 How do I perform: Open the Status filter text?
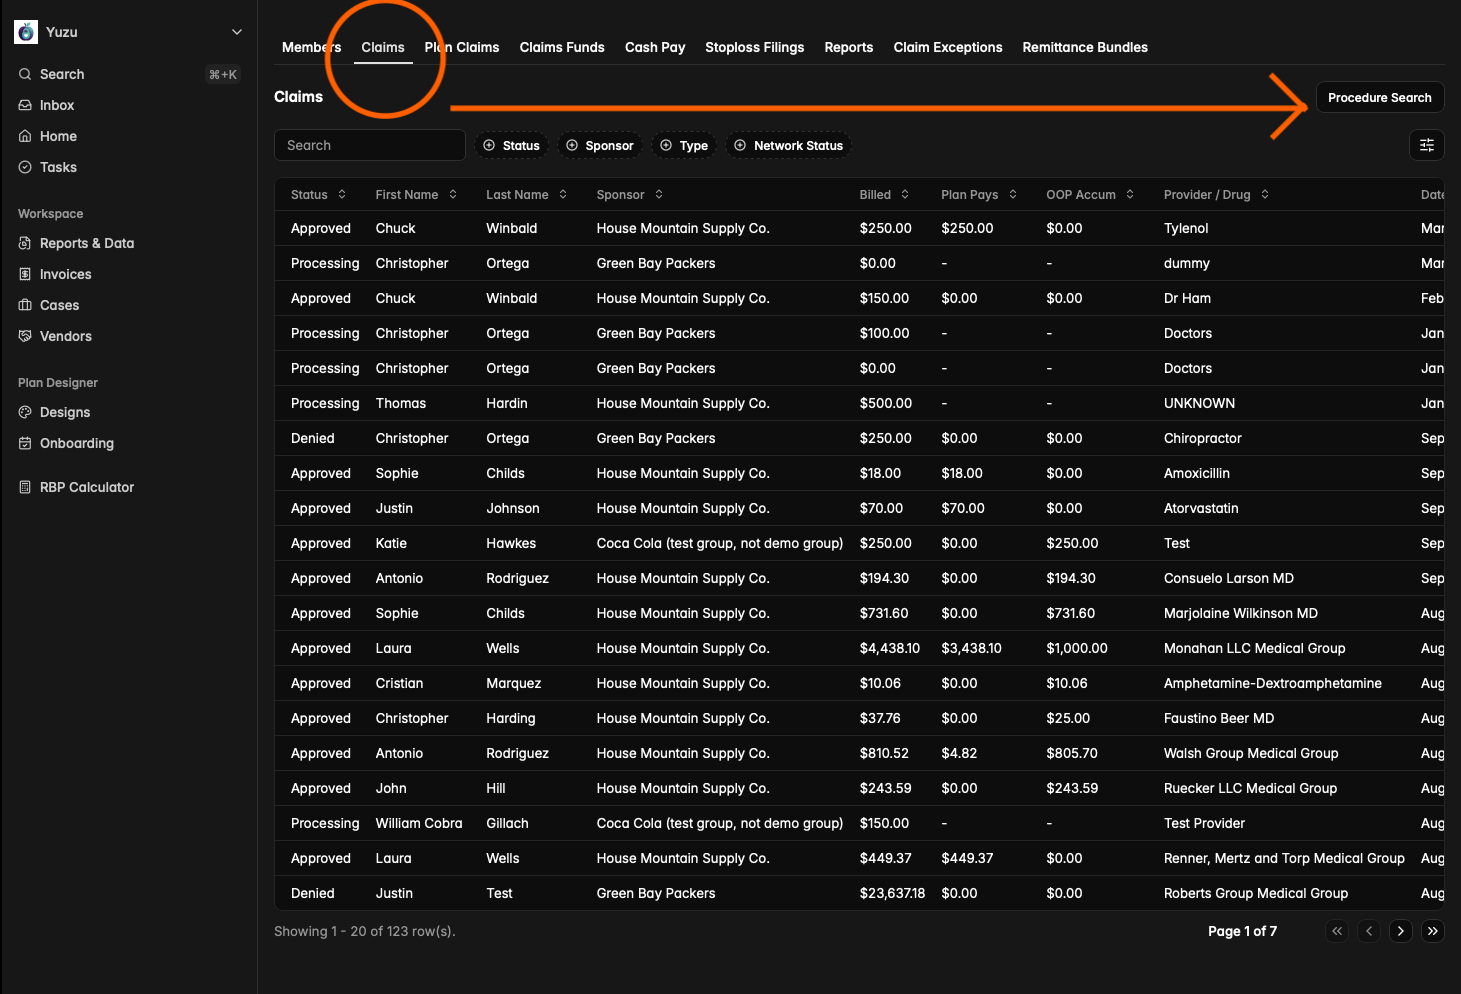click(521, 146)
